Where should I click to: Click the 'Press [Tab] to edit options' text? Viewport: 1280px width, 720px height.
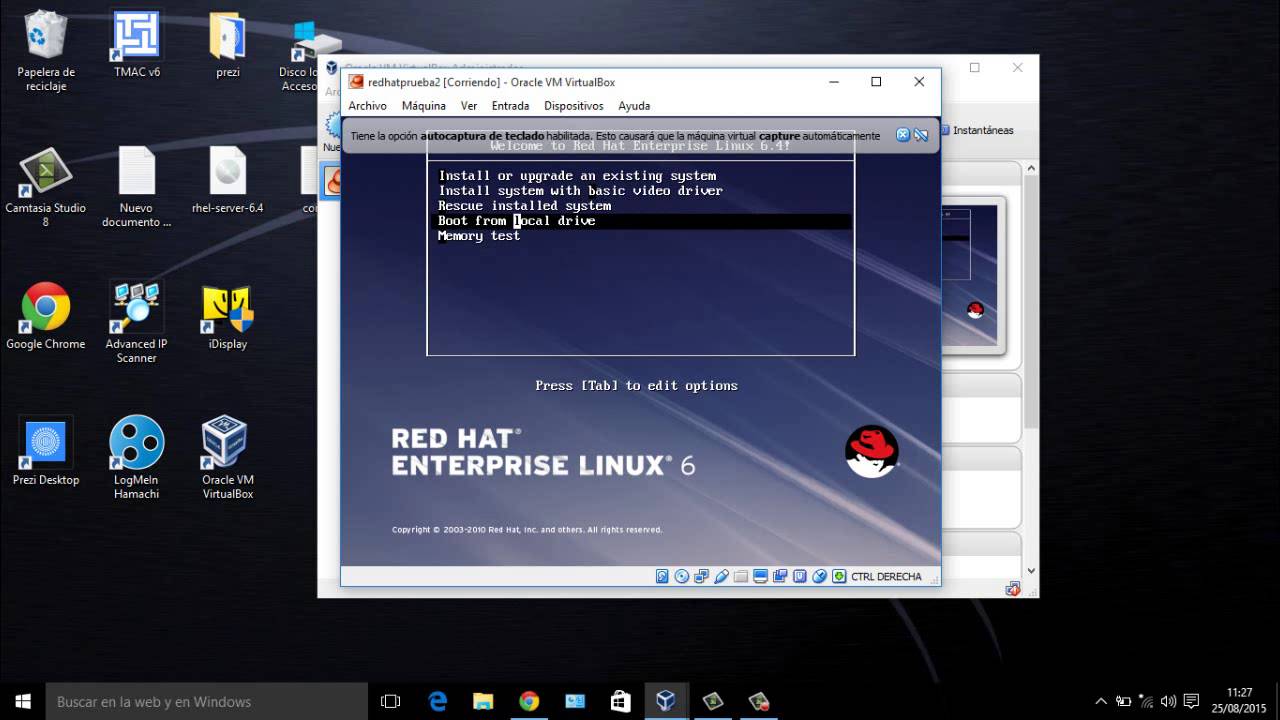tap(636, 386)
